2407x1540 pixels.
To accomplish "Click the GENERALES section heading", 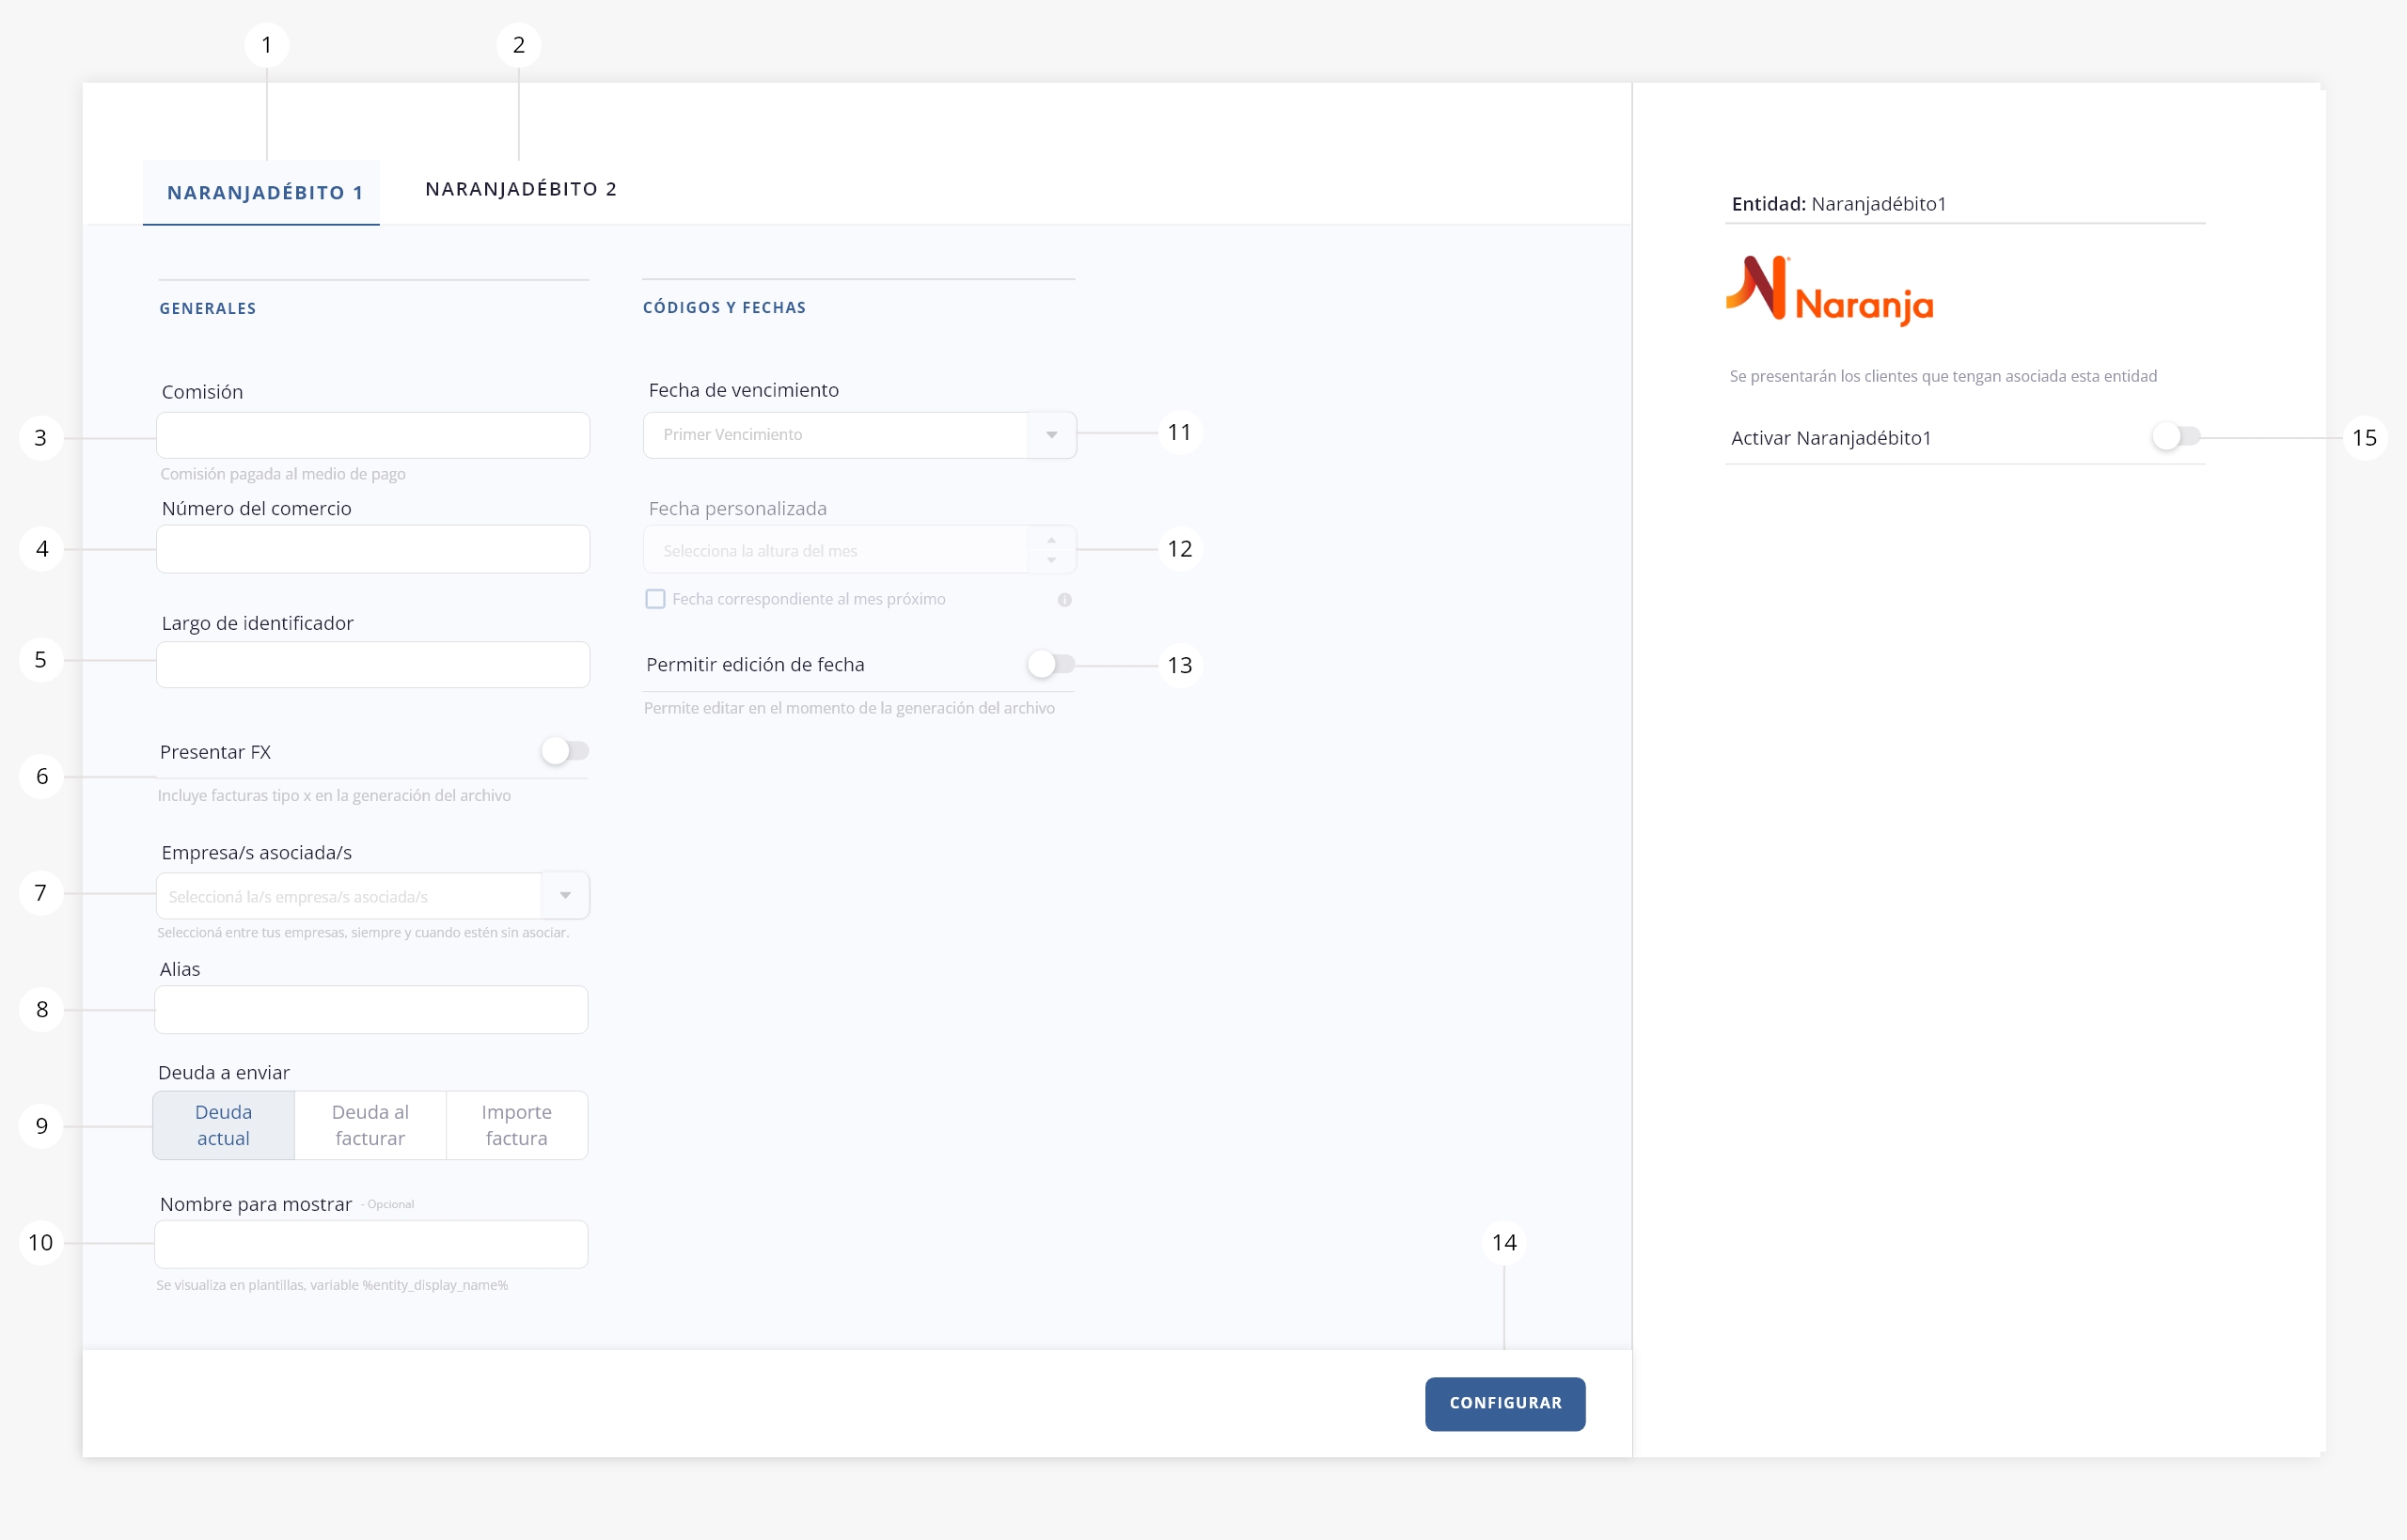I will tap(208, 309).
